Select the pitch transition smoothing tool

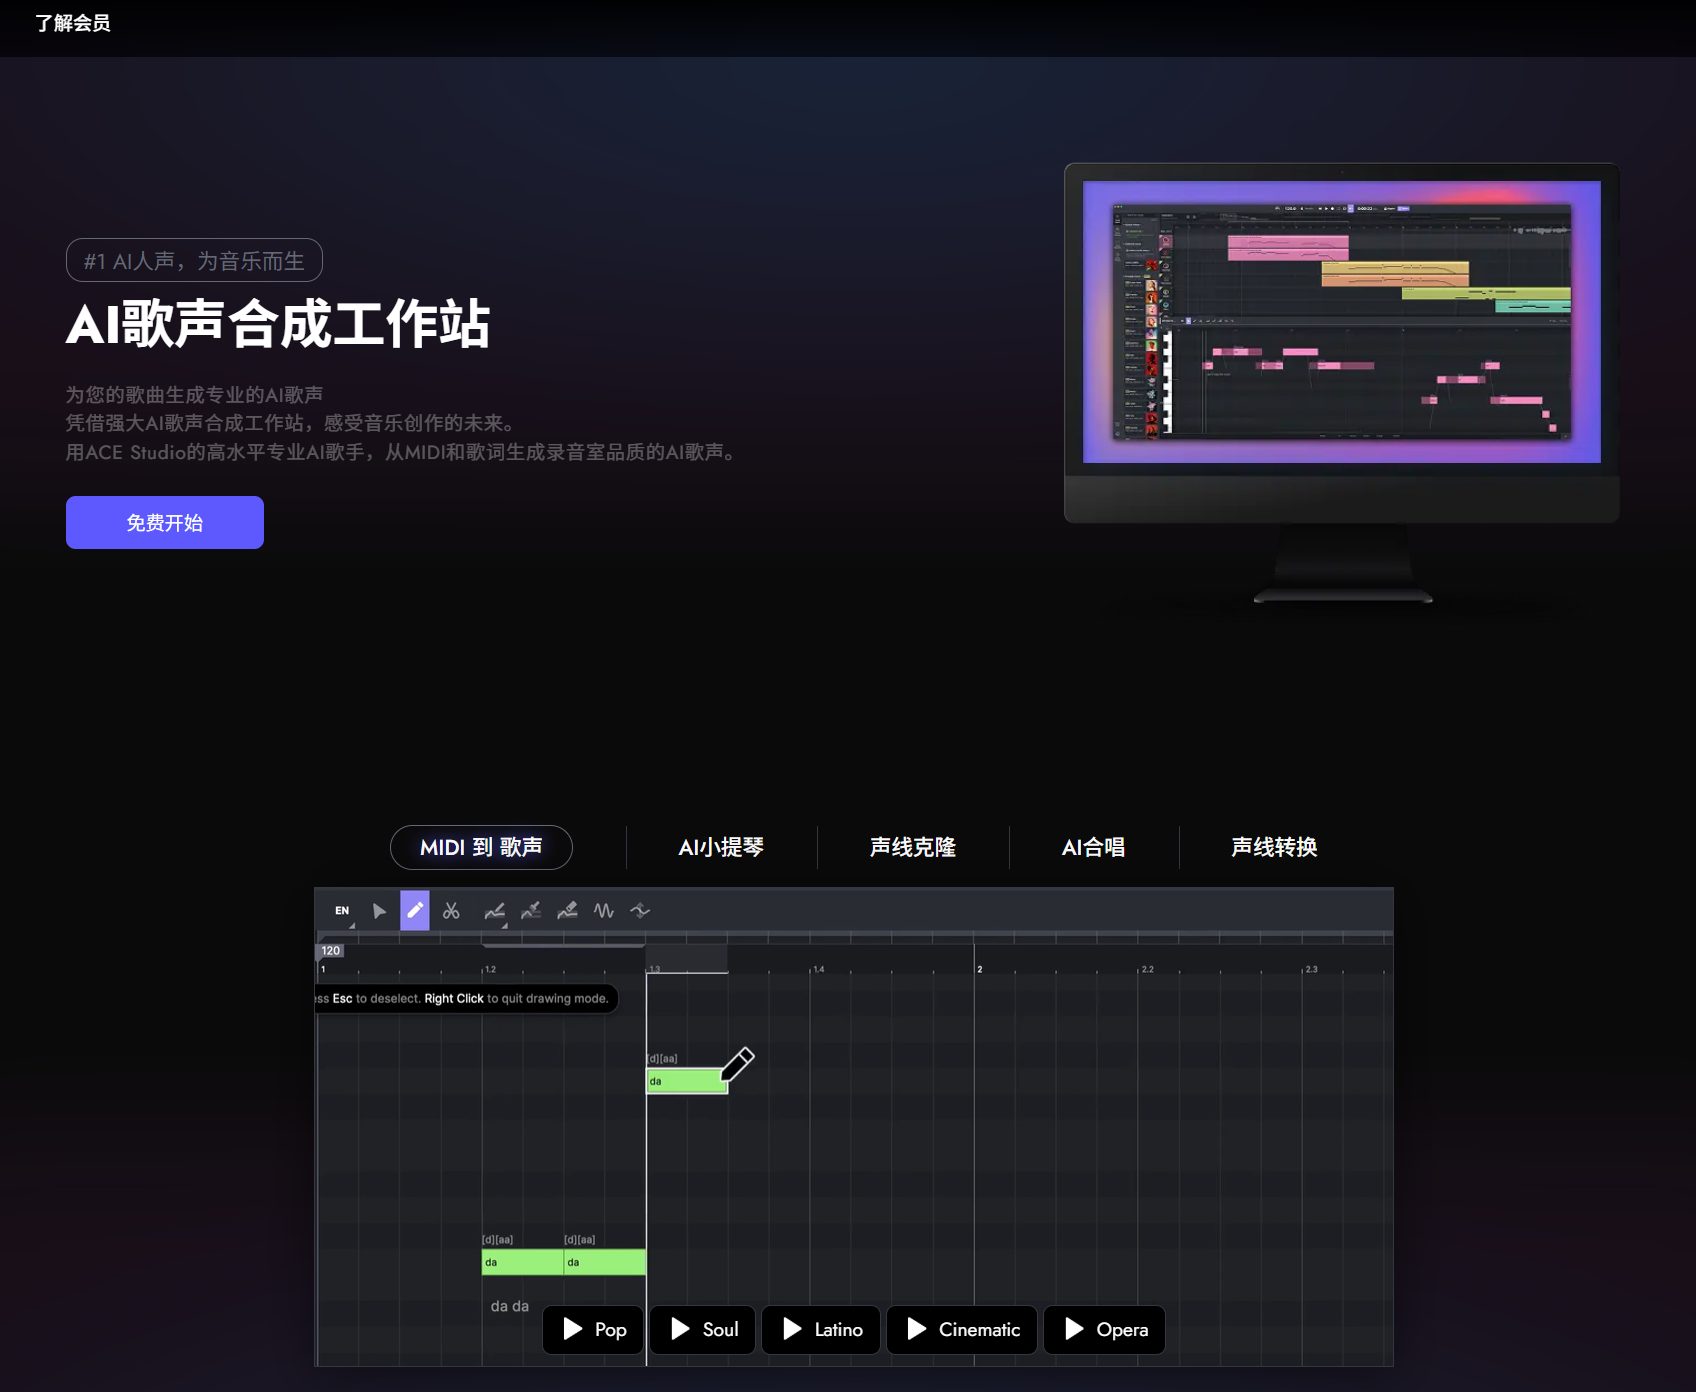pyautogui.click(x=640, y=911)
